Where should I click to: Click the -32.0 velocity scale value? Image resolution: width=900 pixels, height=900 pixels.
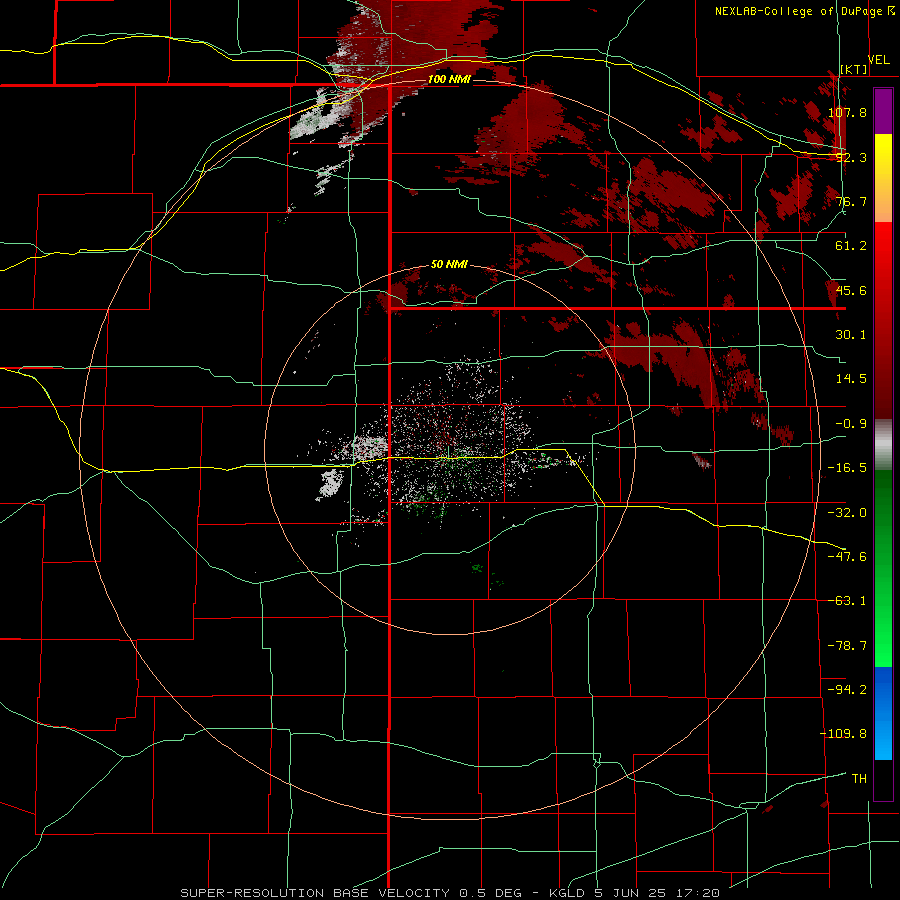click(847, 513)
